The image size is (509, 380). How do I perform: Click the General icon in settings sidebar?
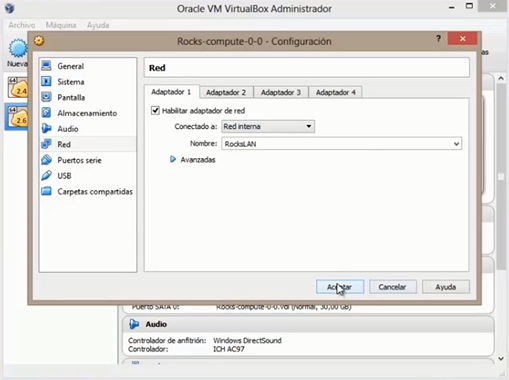point(46,66)
